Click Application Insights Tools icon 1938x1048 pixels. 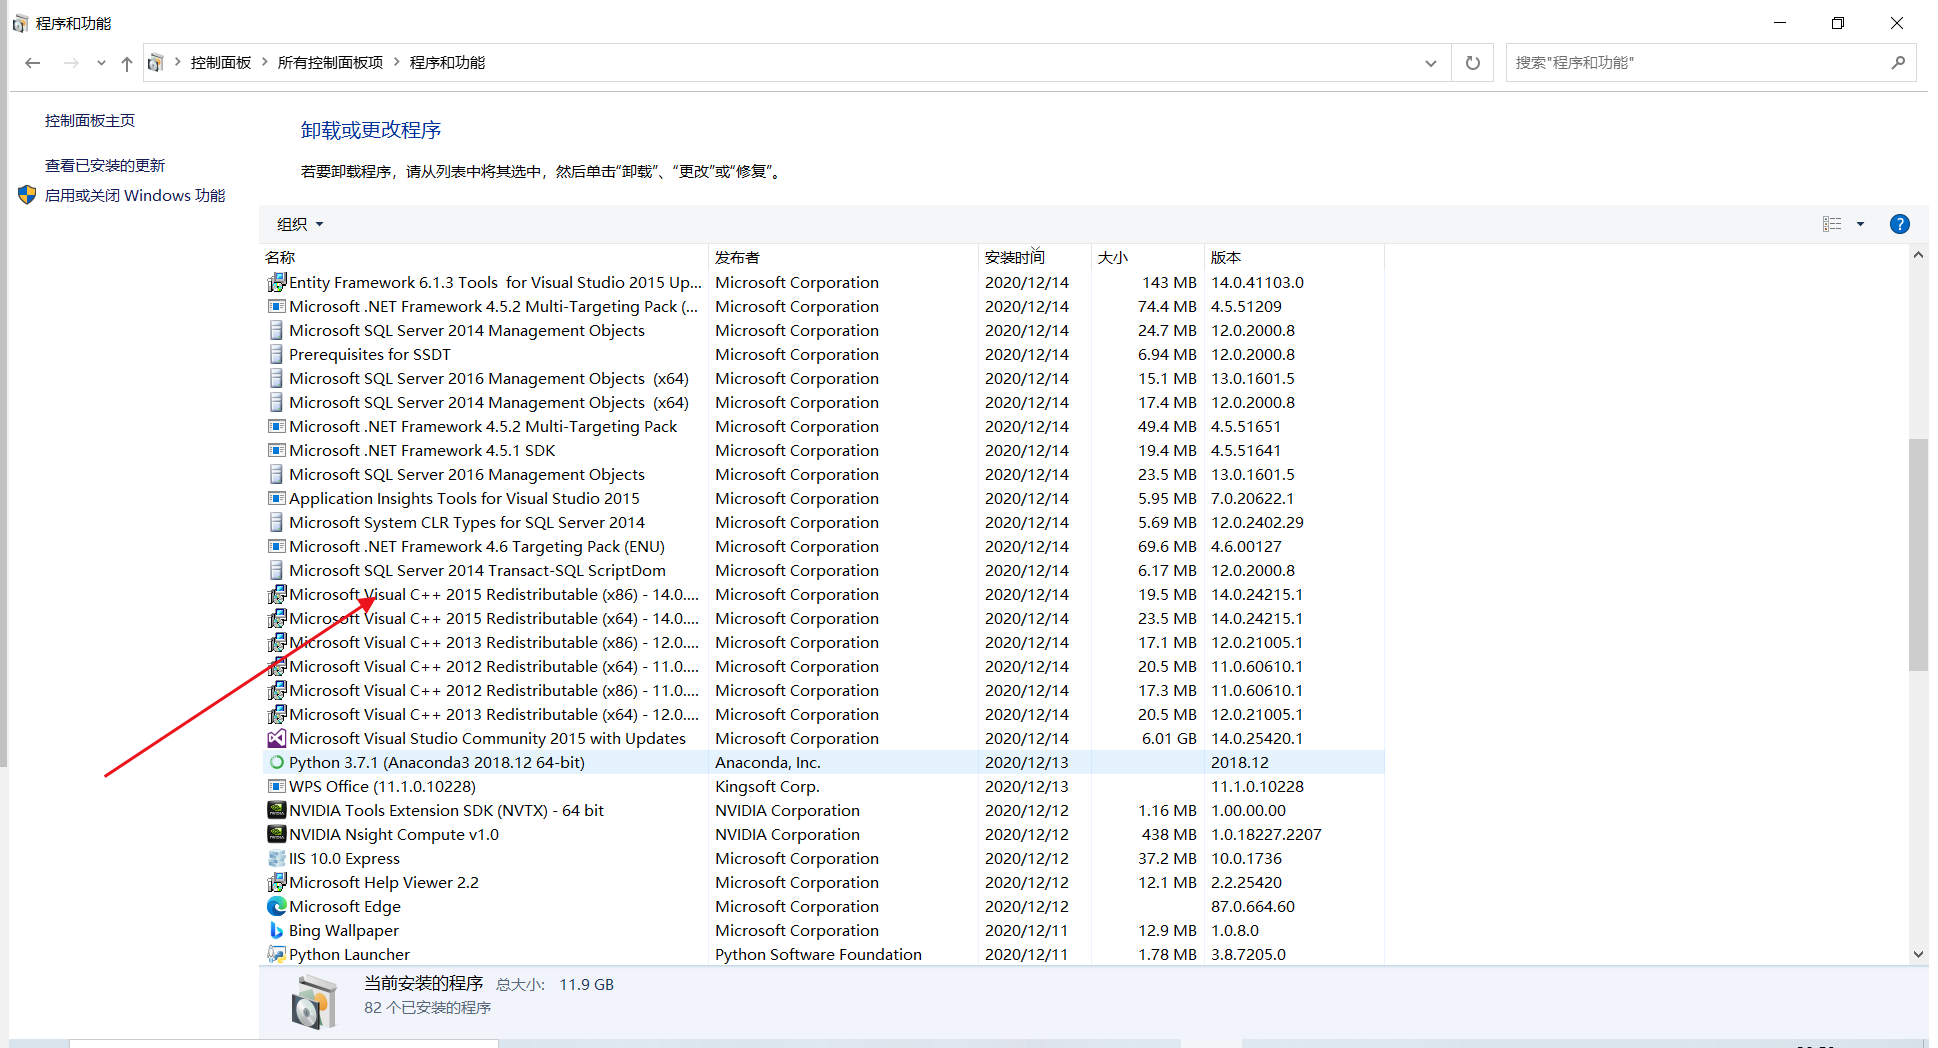(x=277, y=499)
